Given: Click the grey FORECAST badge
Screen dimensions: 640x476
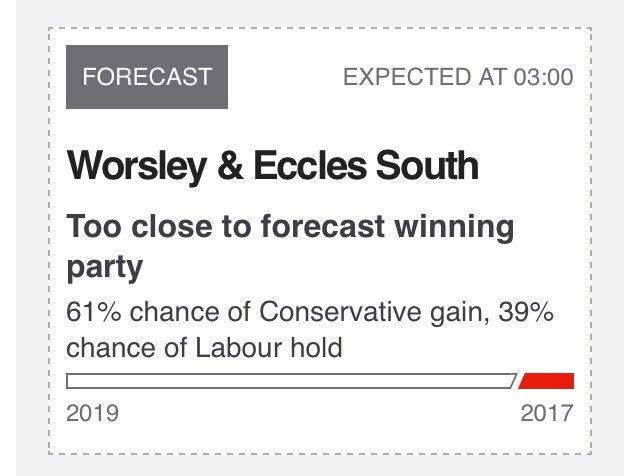Looking at the screenshot, I should pos(147,77).
